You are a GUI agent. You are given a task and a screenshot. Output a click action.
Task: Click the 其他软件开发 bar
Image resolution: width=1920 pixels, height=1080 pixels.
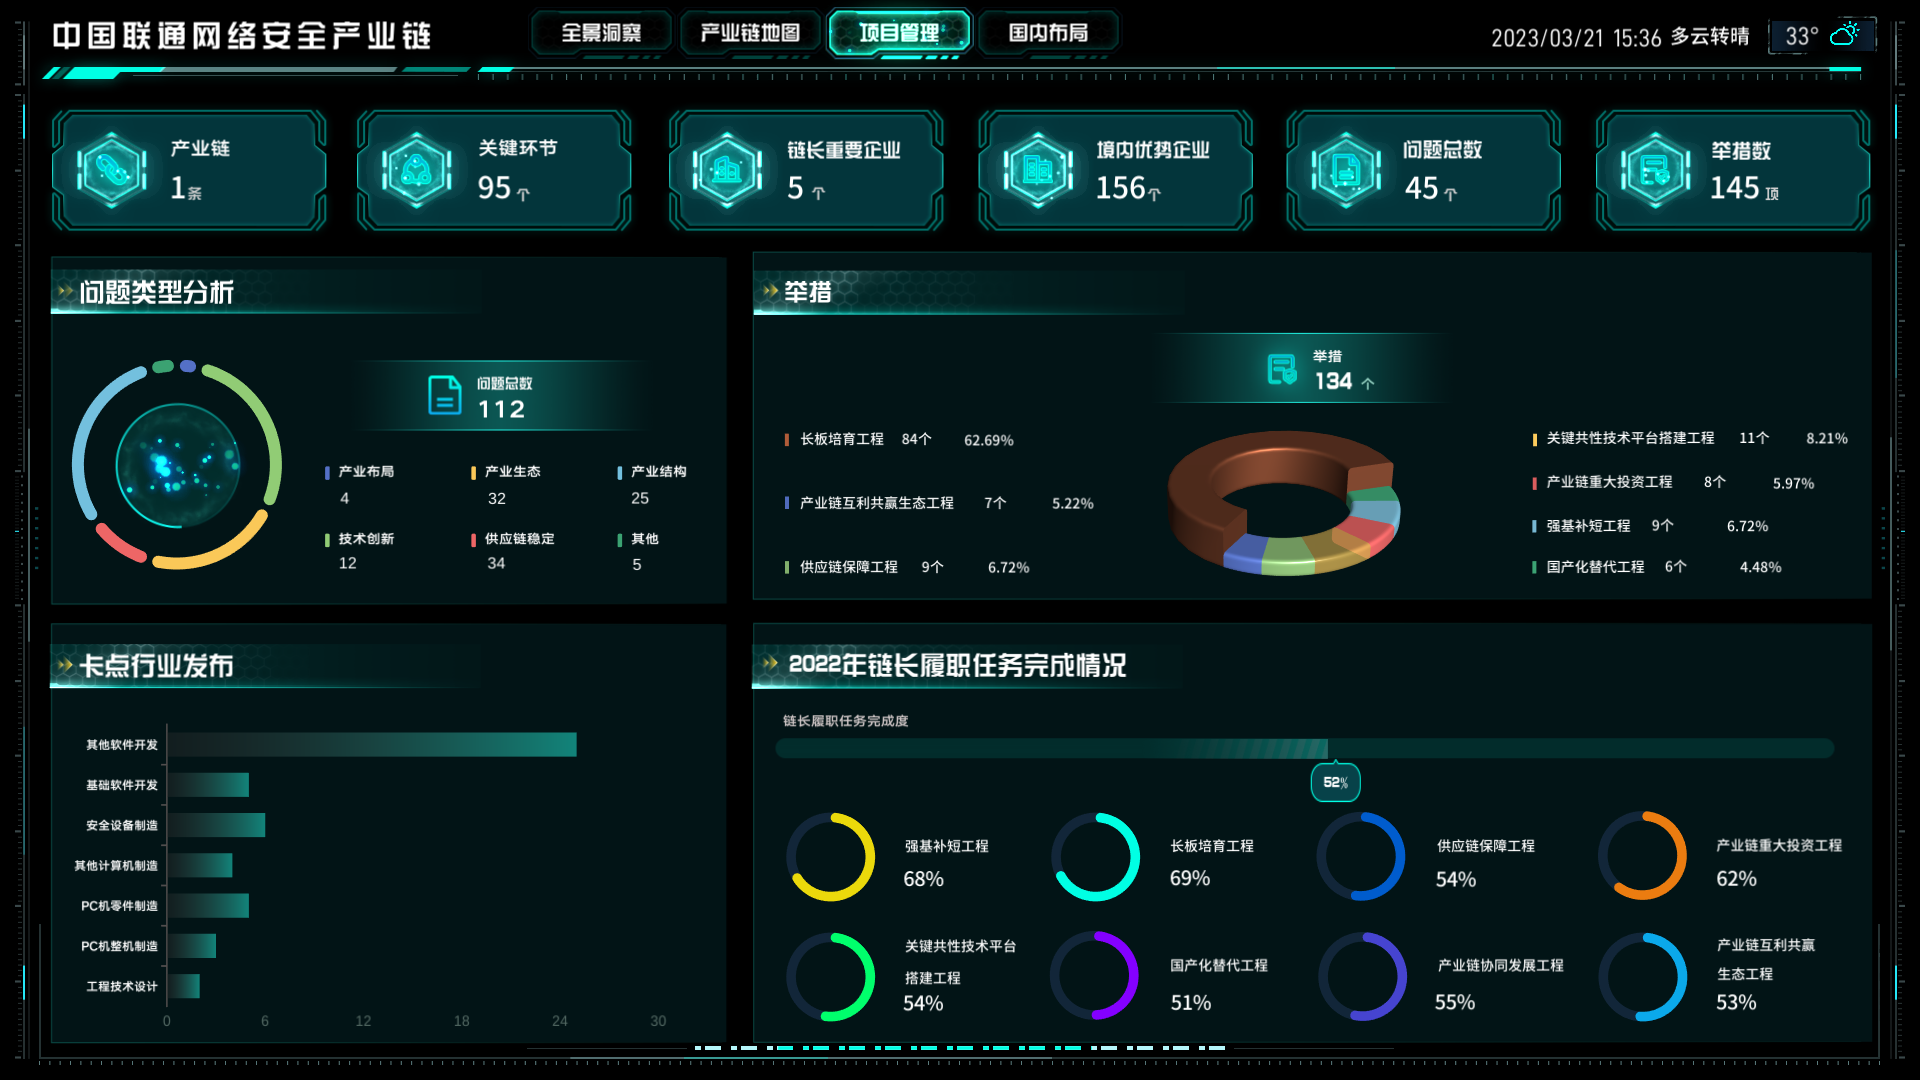point(372,745)
